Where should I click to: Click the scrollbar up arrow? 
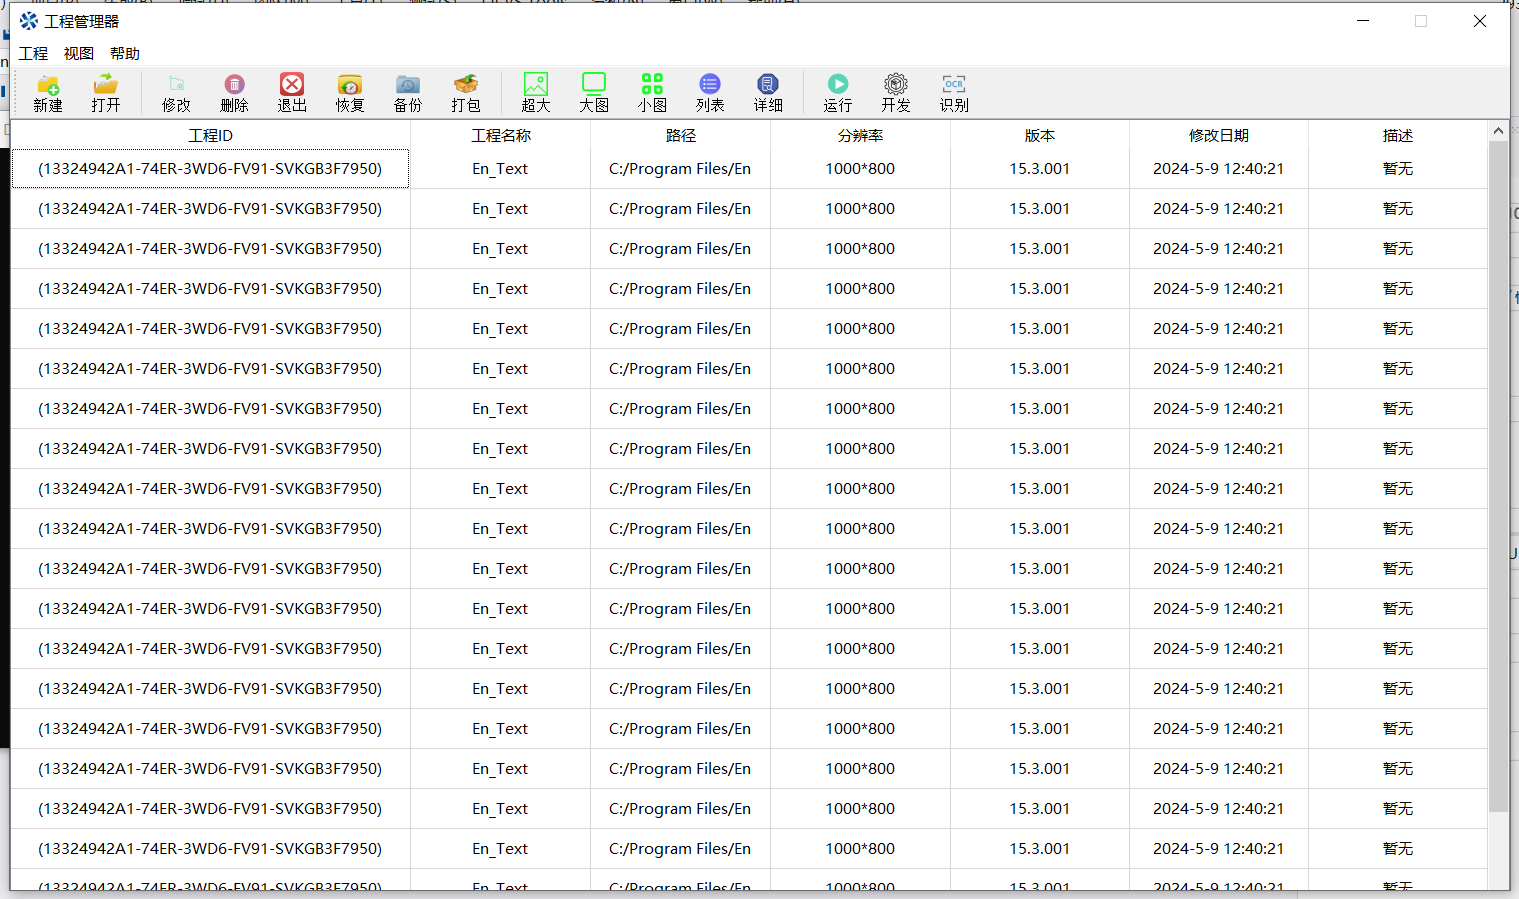click(1498, 131)
